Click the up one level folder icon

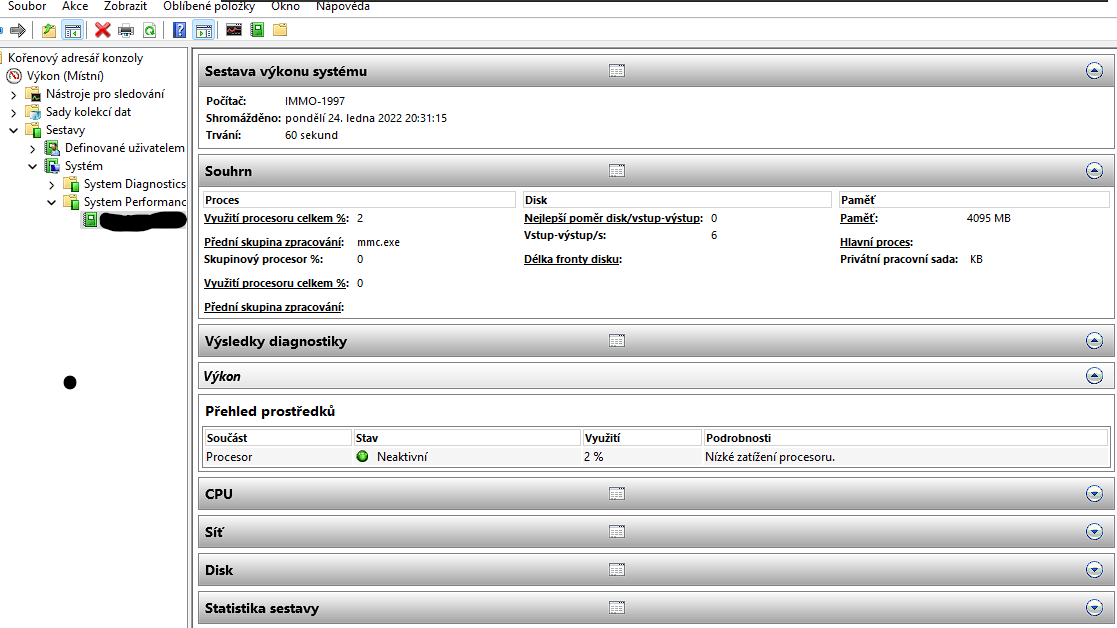coord(48,30)
